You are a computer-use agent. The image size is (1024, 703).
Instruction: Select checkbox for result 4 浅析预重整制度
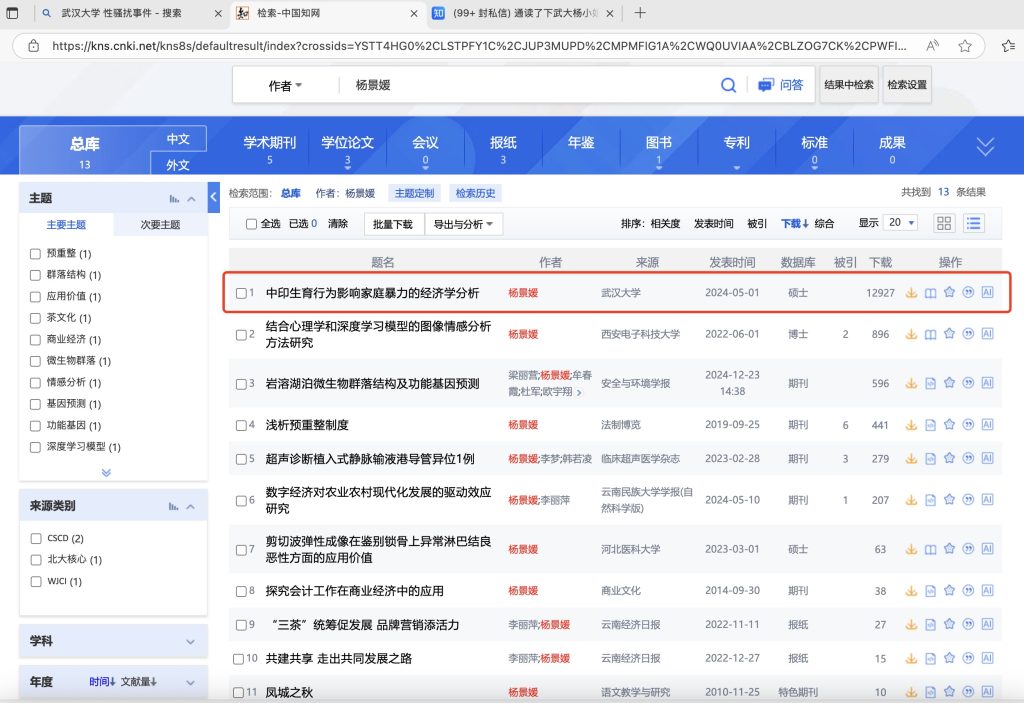click(242, 425)
